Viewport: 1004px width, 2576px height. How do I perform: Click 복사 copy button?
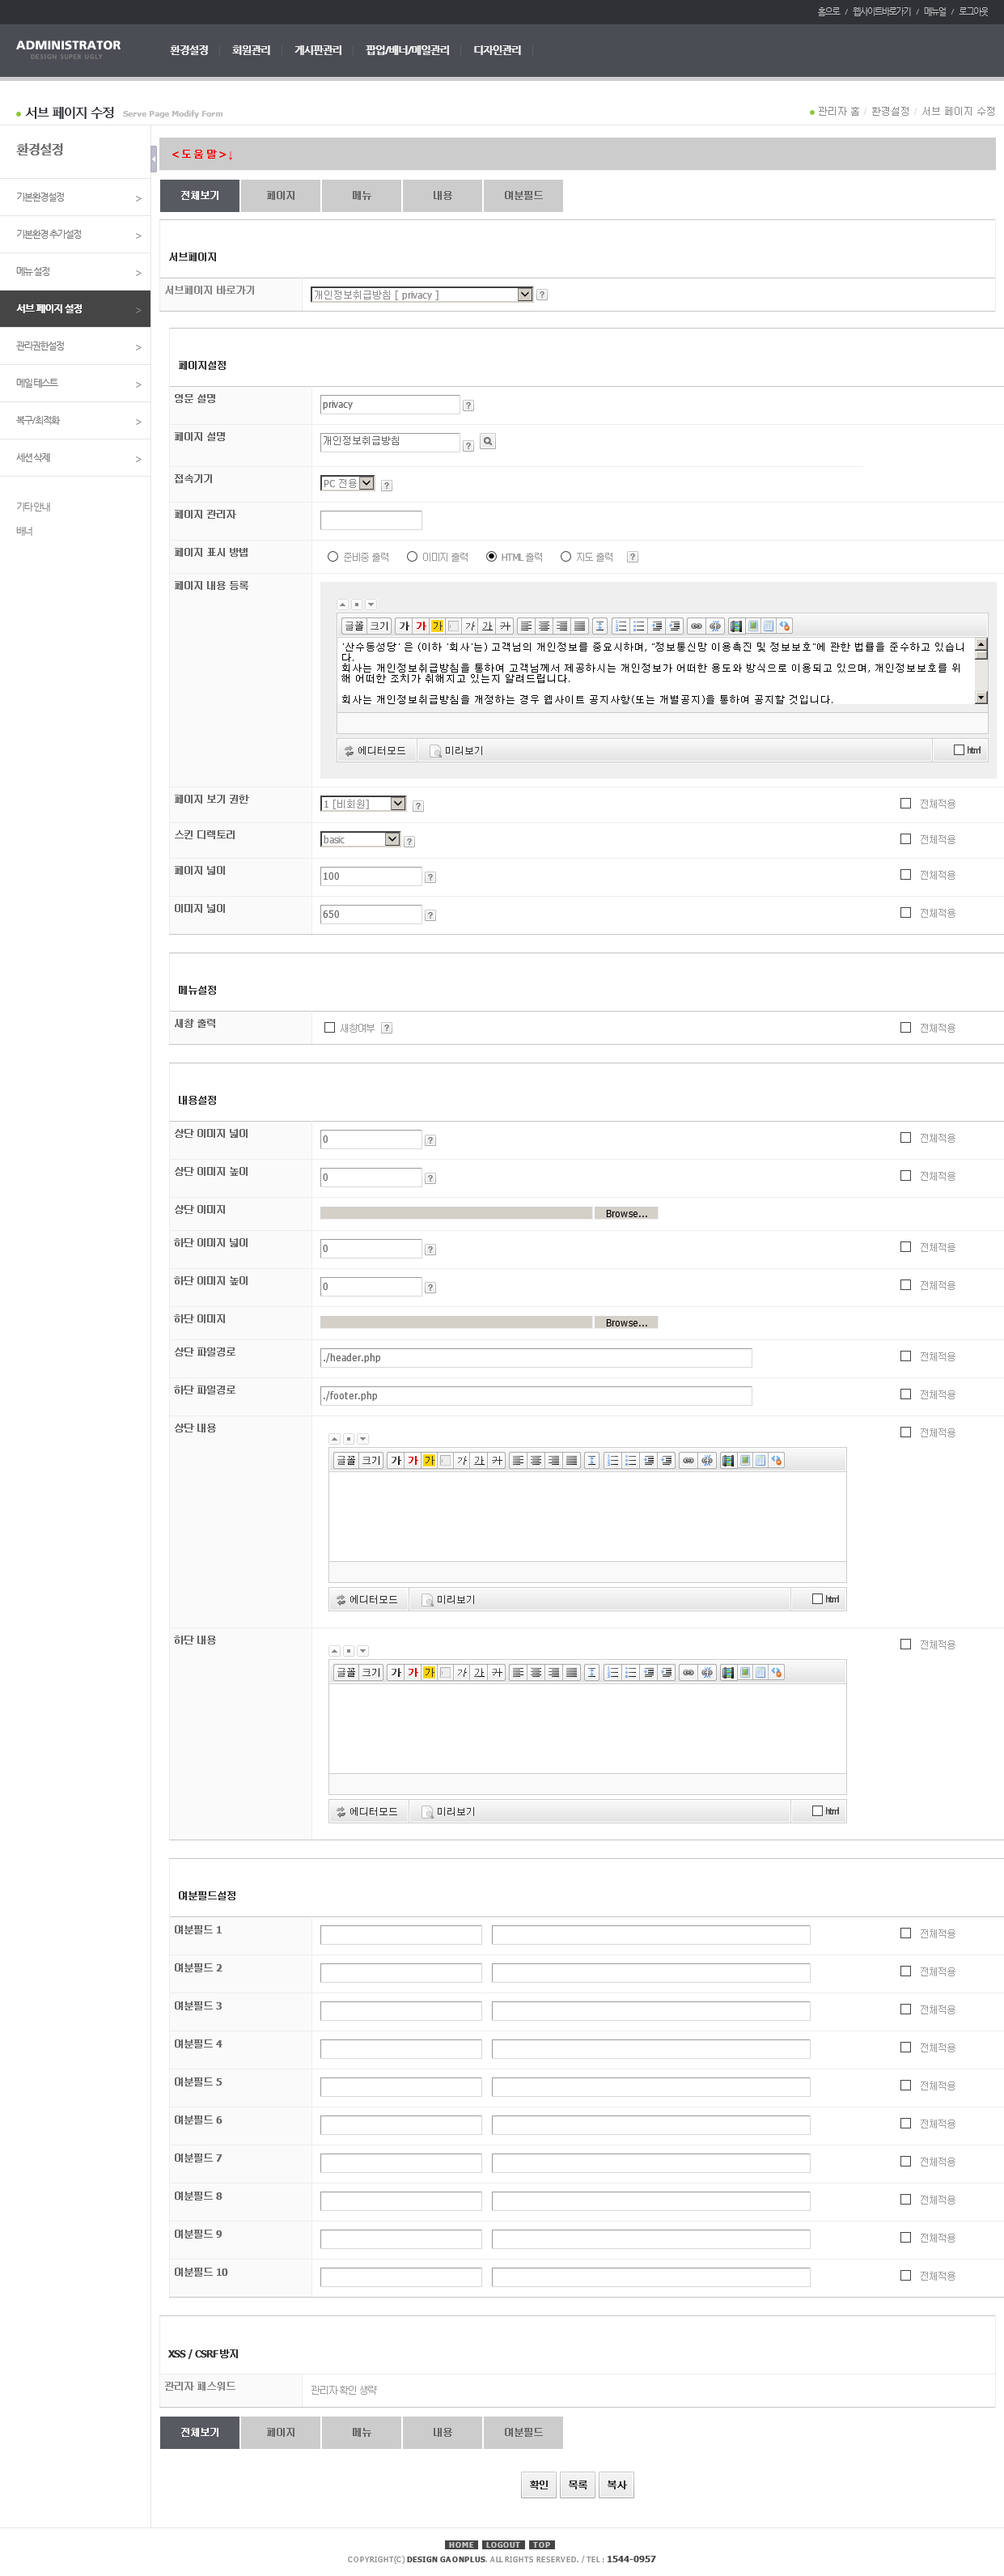coord(616,2484)
